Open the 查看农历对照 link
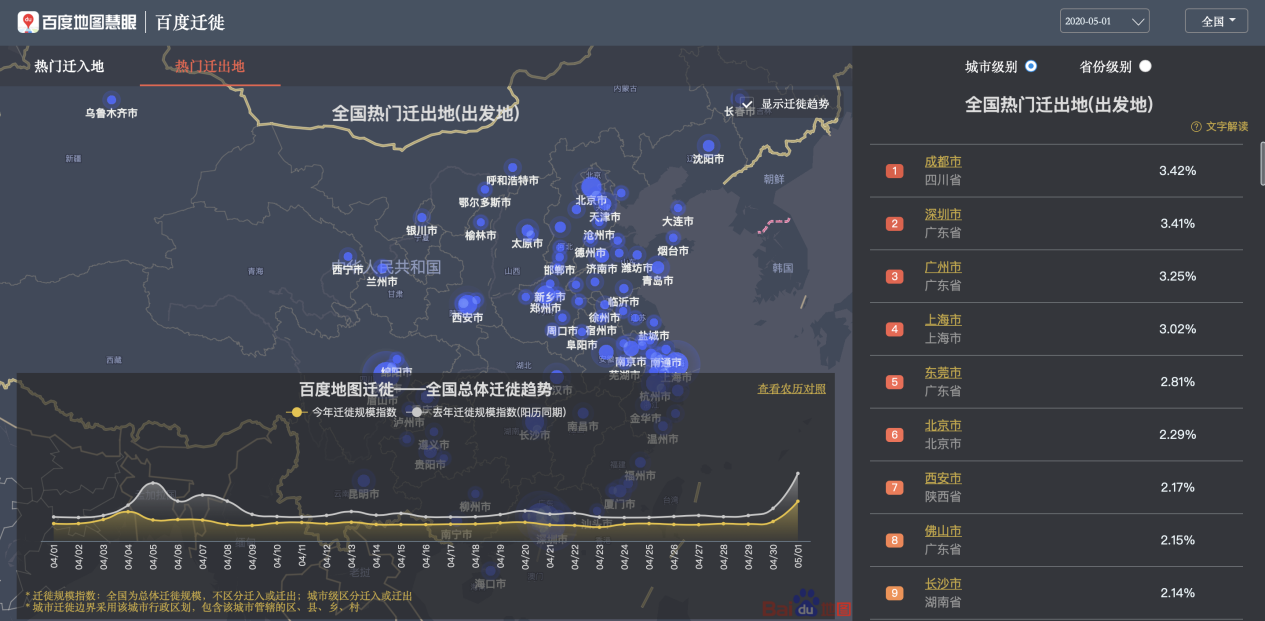The height and width of the screenshot is (621, 1265). (x=791, y=389)
